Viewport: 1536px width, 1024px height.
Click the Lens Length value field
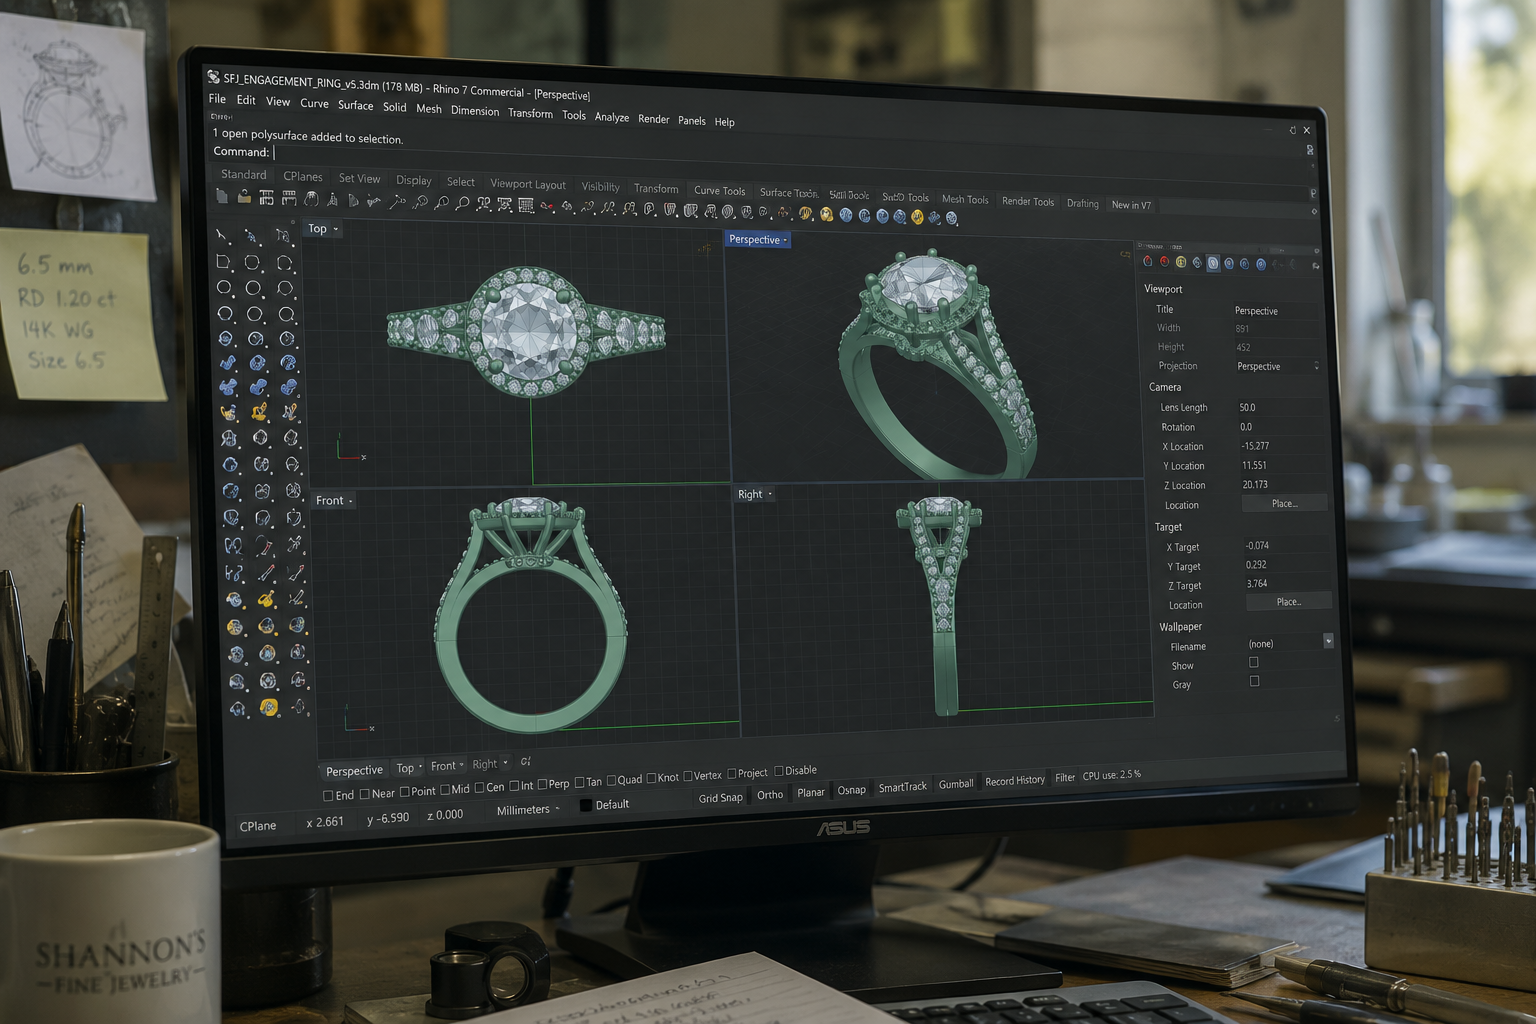1279,407
